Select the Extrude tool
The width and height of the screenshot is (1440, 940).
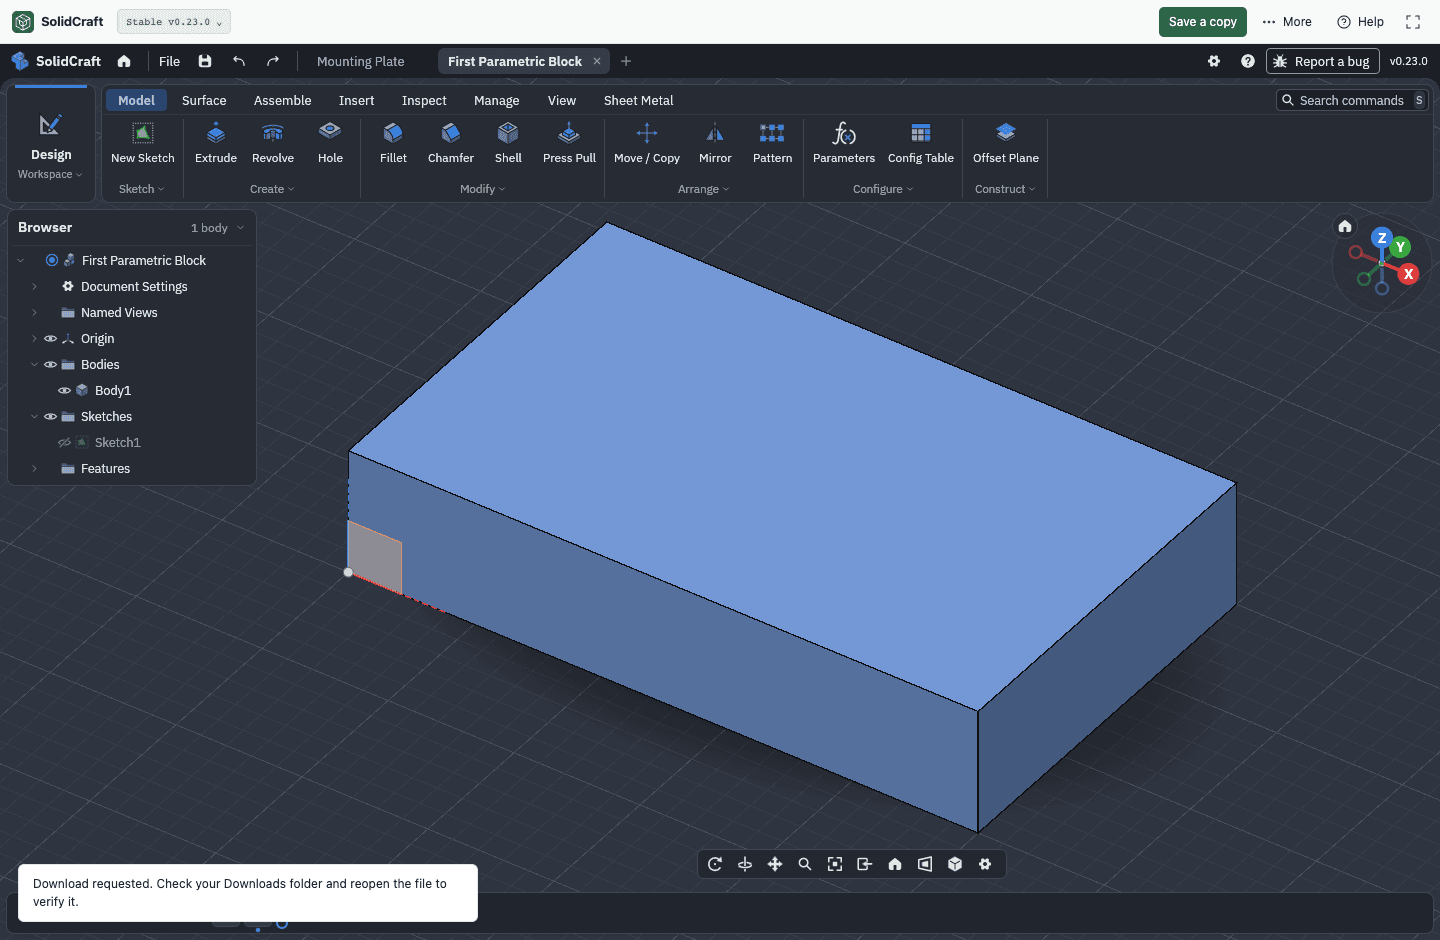click(216, 143)
